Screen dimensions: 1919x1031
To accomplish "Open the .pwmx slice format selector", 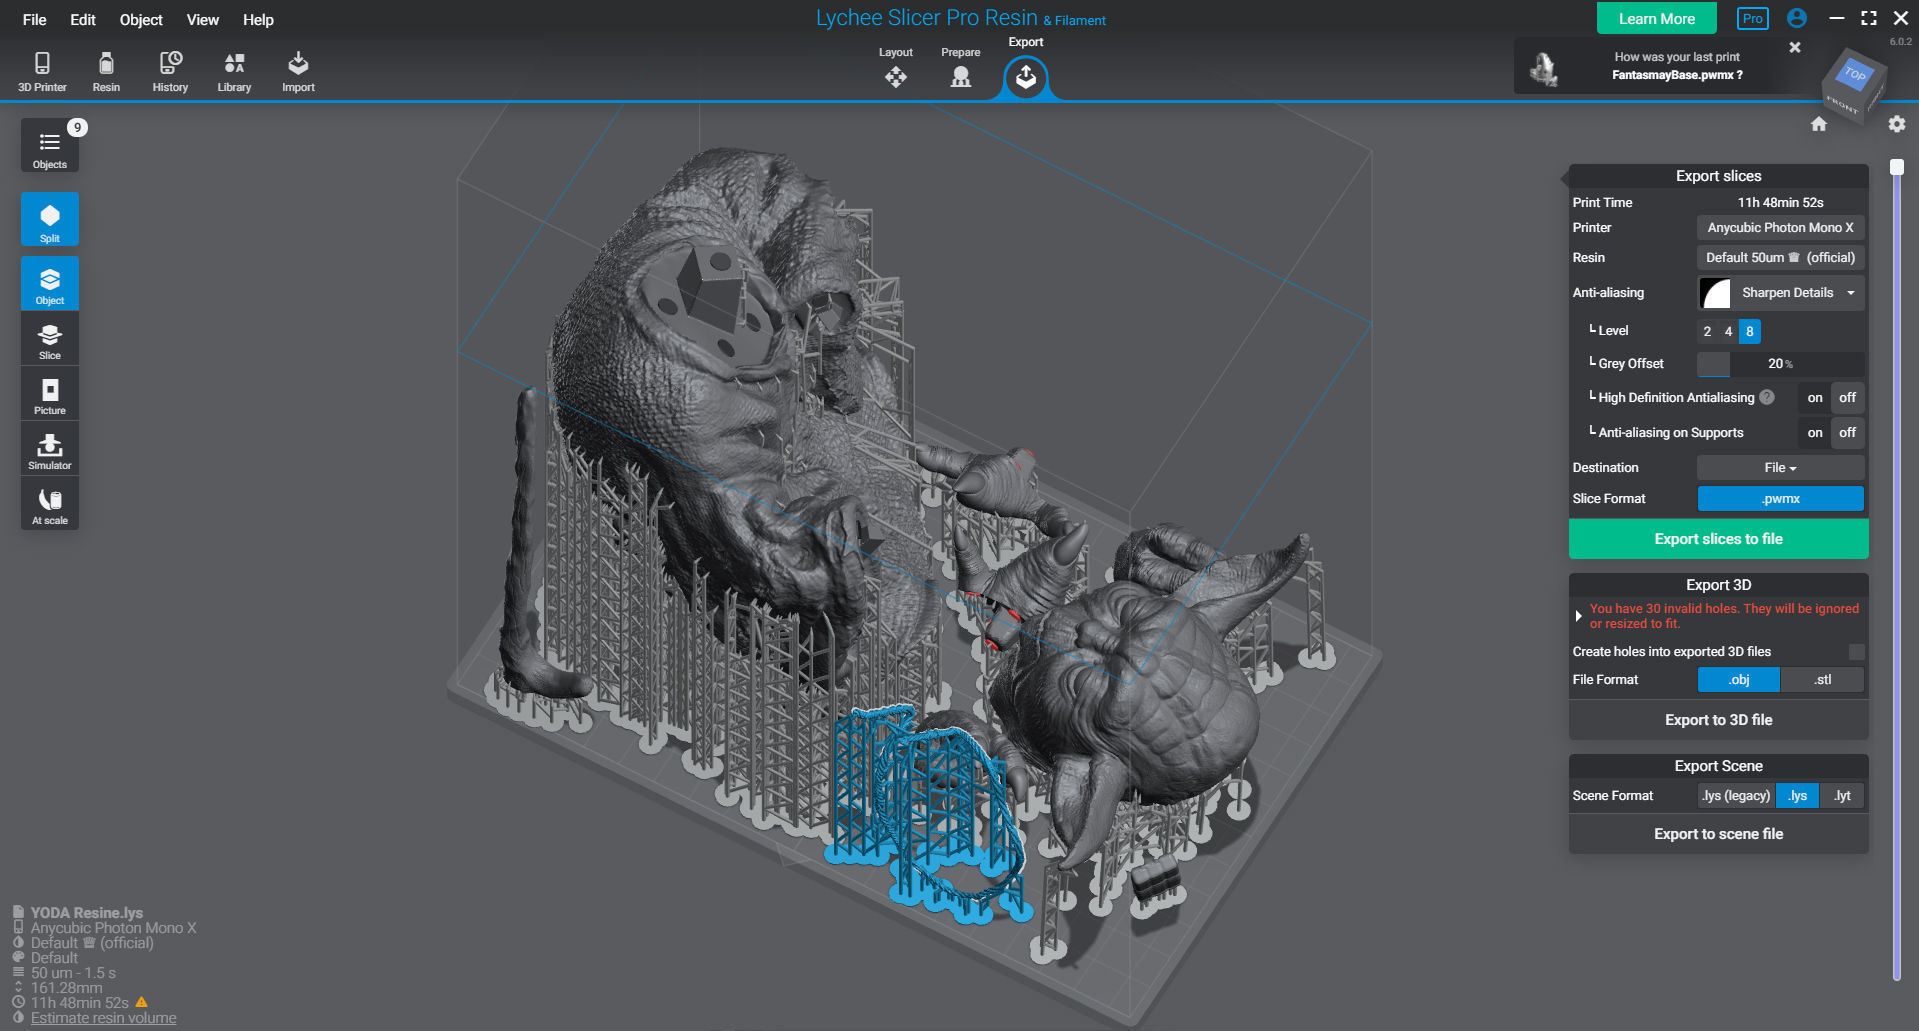I will (x=1780, y=499).
